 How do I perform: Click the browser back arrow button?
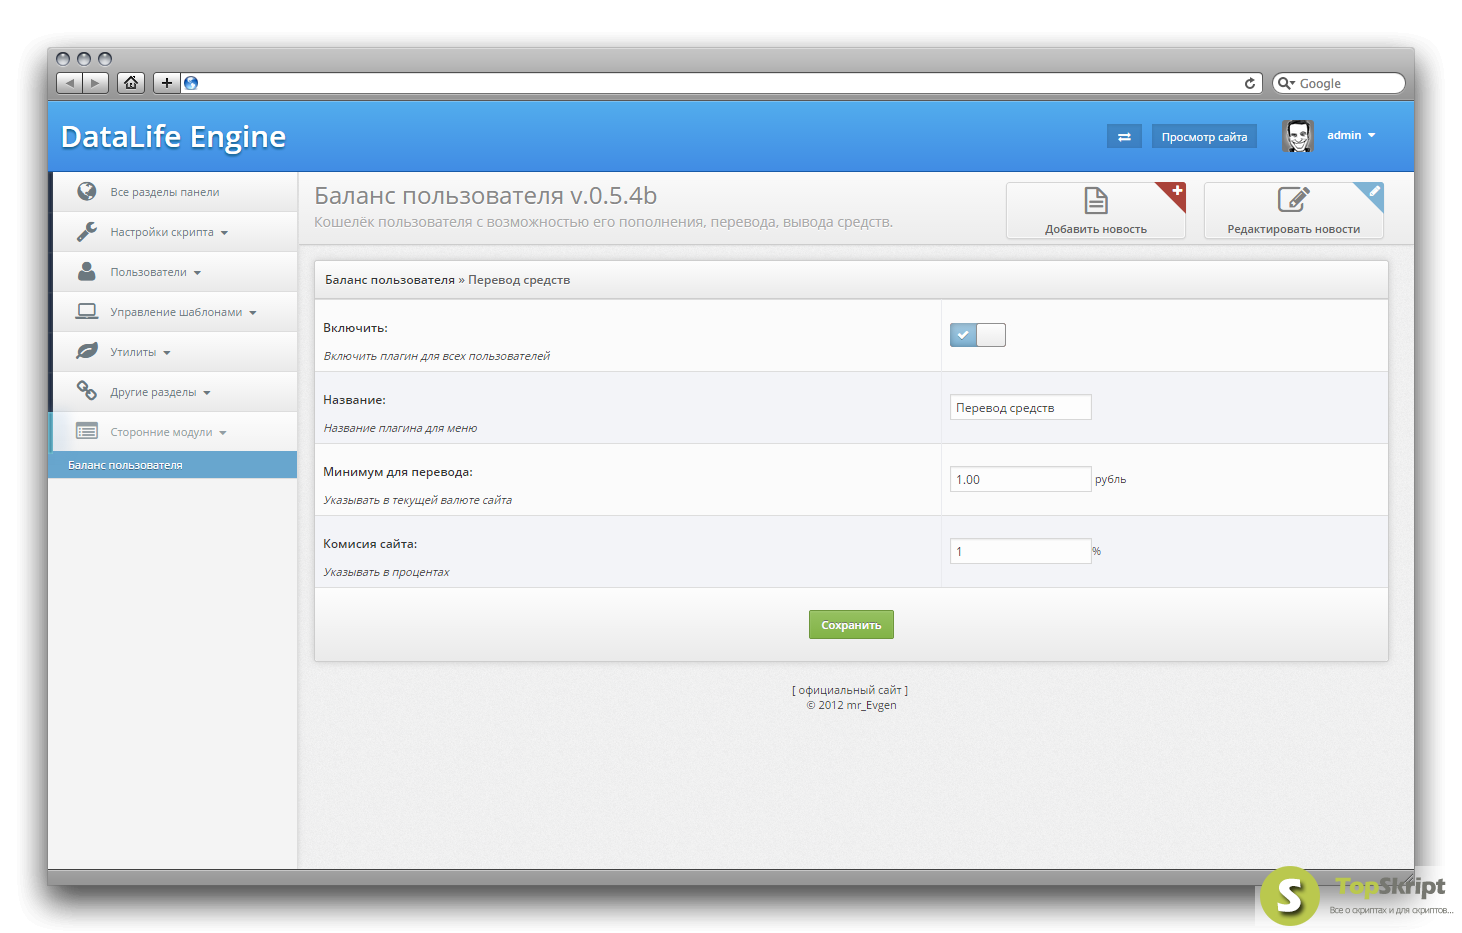coord(69,83)
